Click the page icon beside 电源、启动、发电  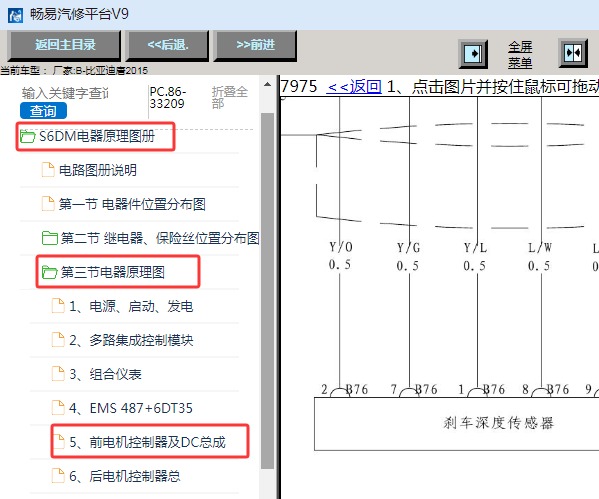[58, 306]
